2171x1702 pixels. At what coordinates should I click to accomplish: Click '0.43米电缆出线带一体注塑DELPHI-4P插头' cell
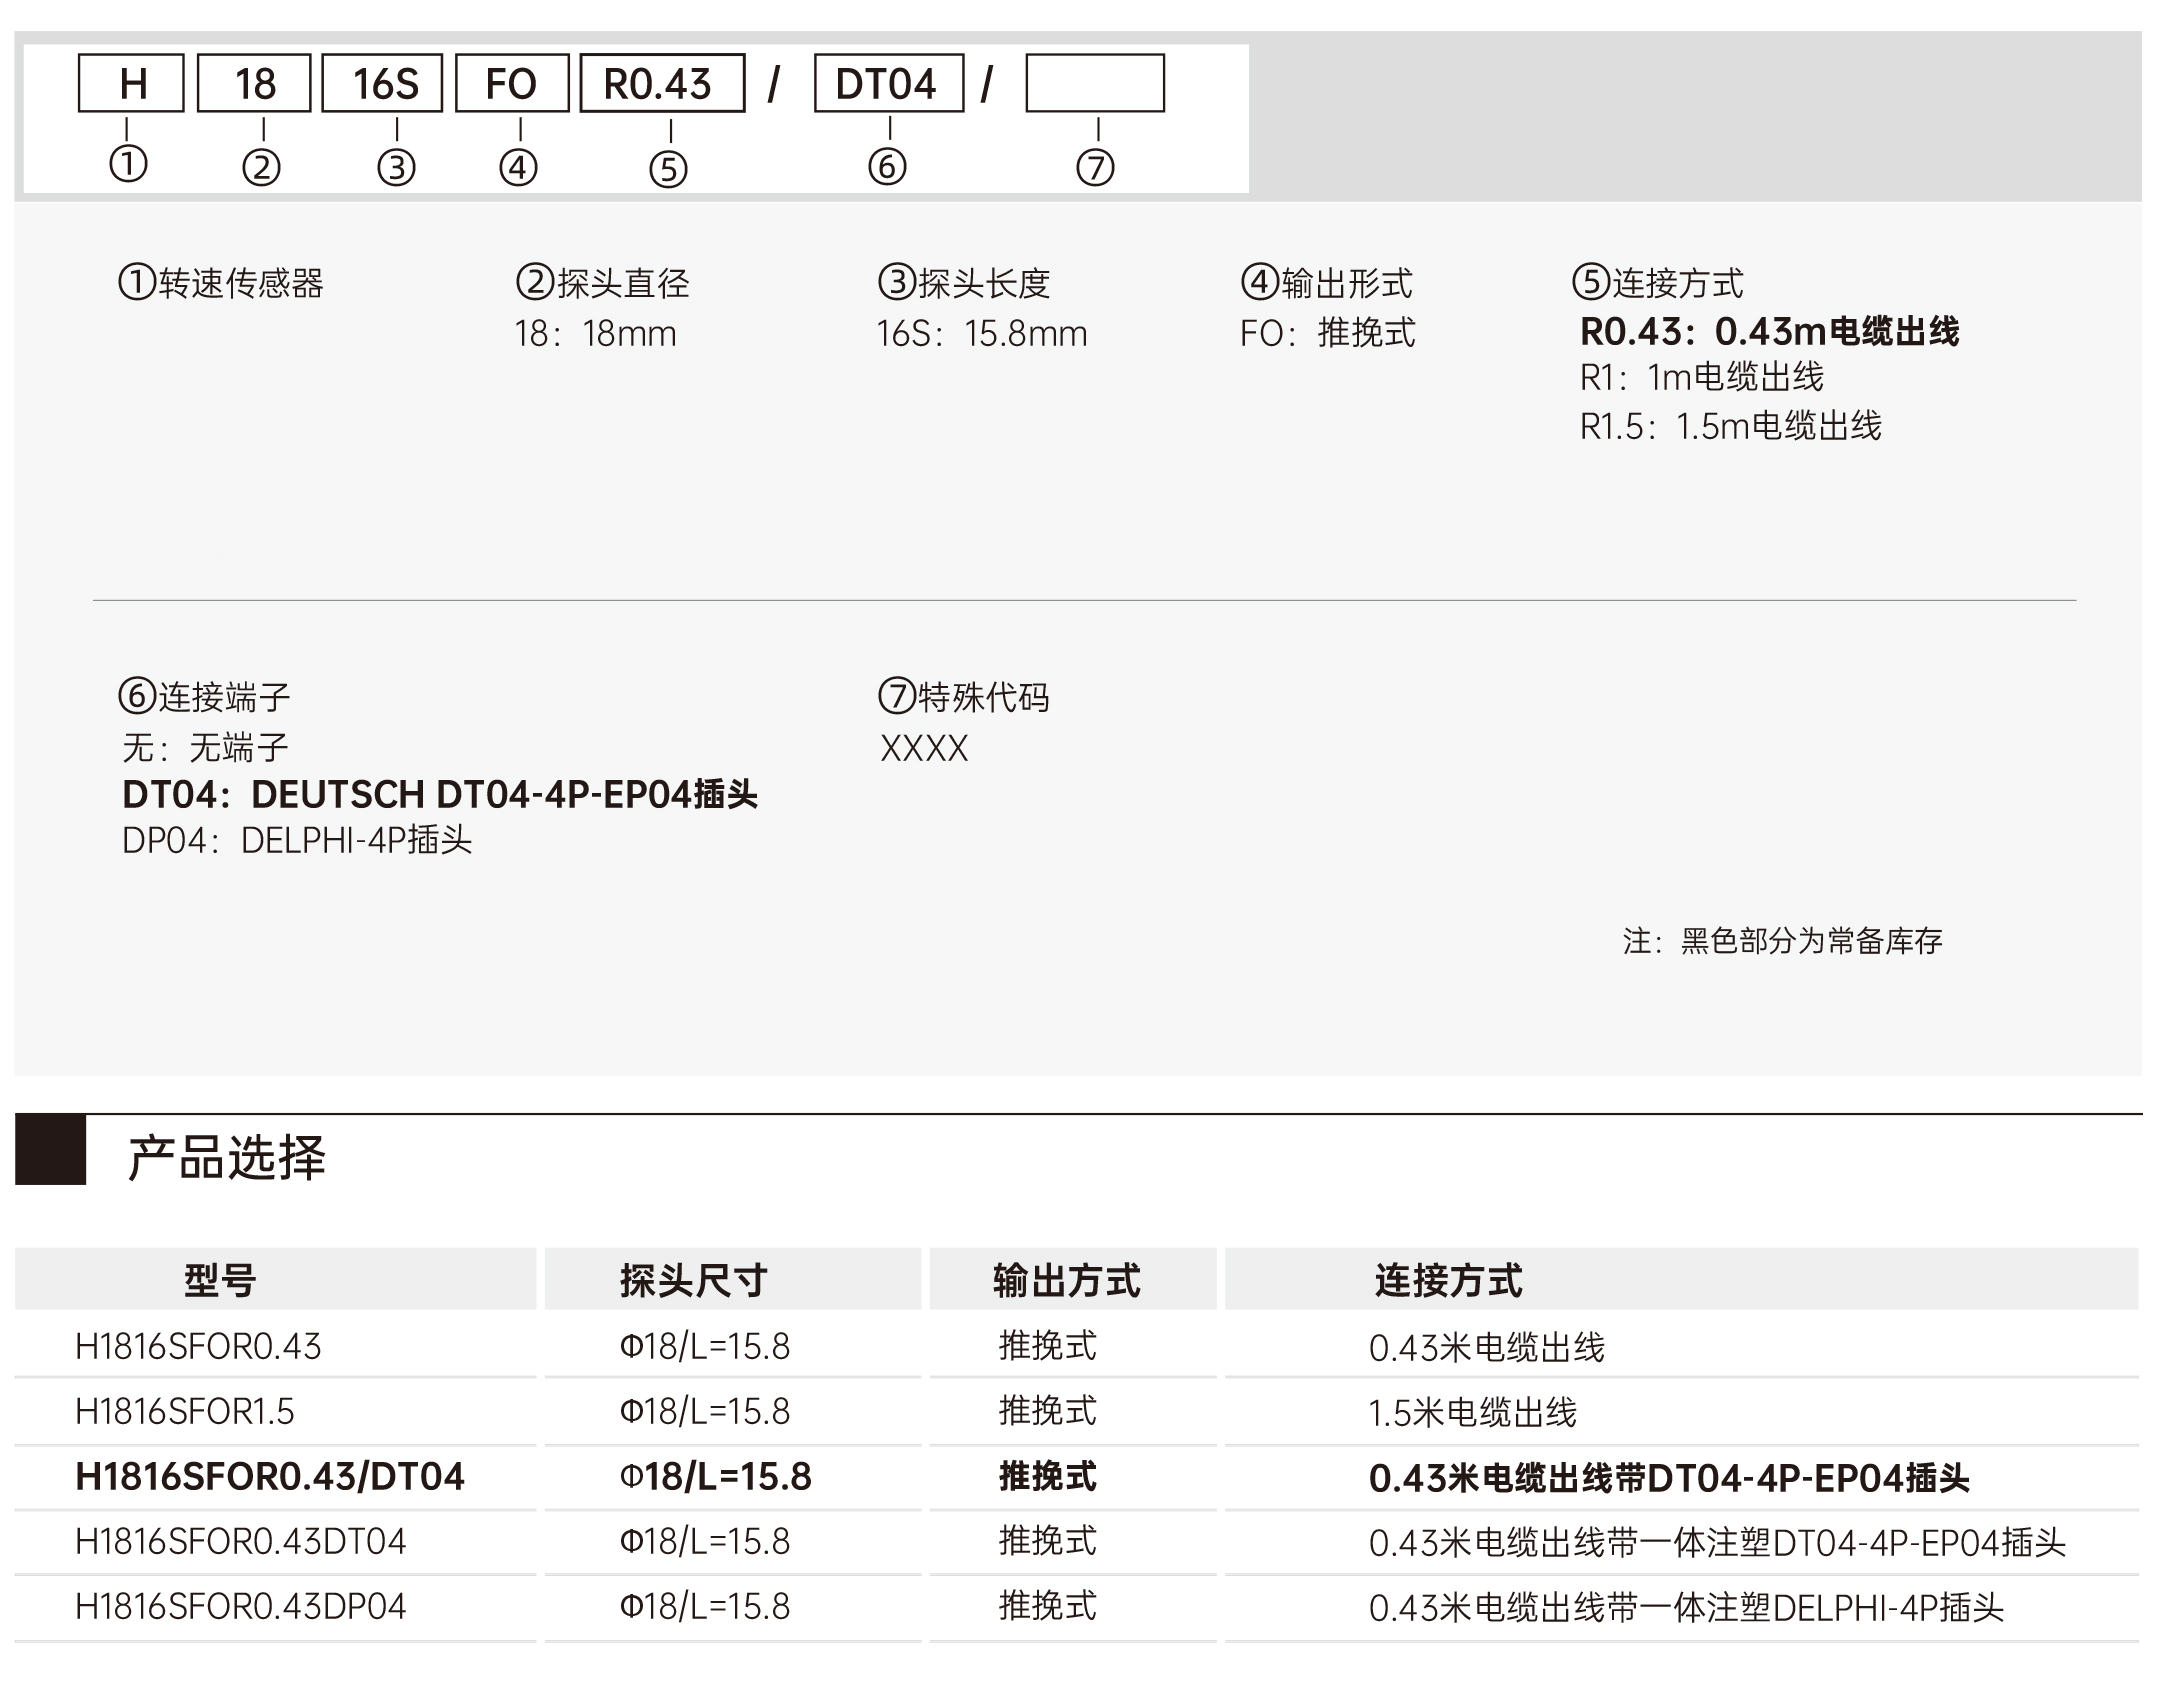pyautogui.click(x=1687, y=1608)
